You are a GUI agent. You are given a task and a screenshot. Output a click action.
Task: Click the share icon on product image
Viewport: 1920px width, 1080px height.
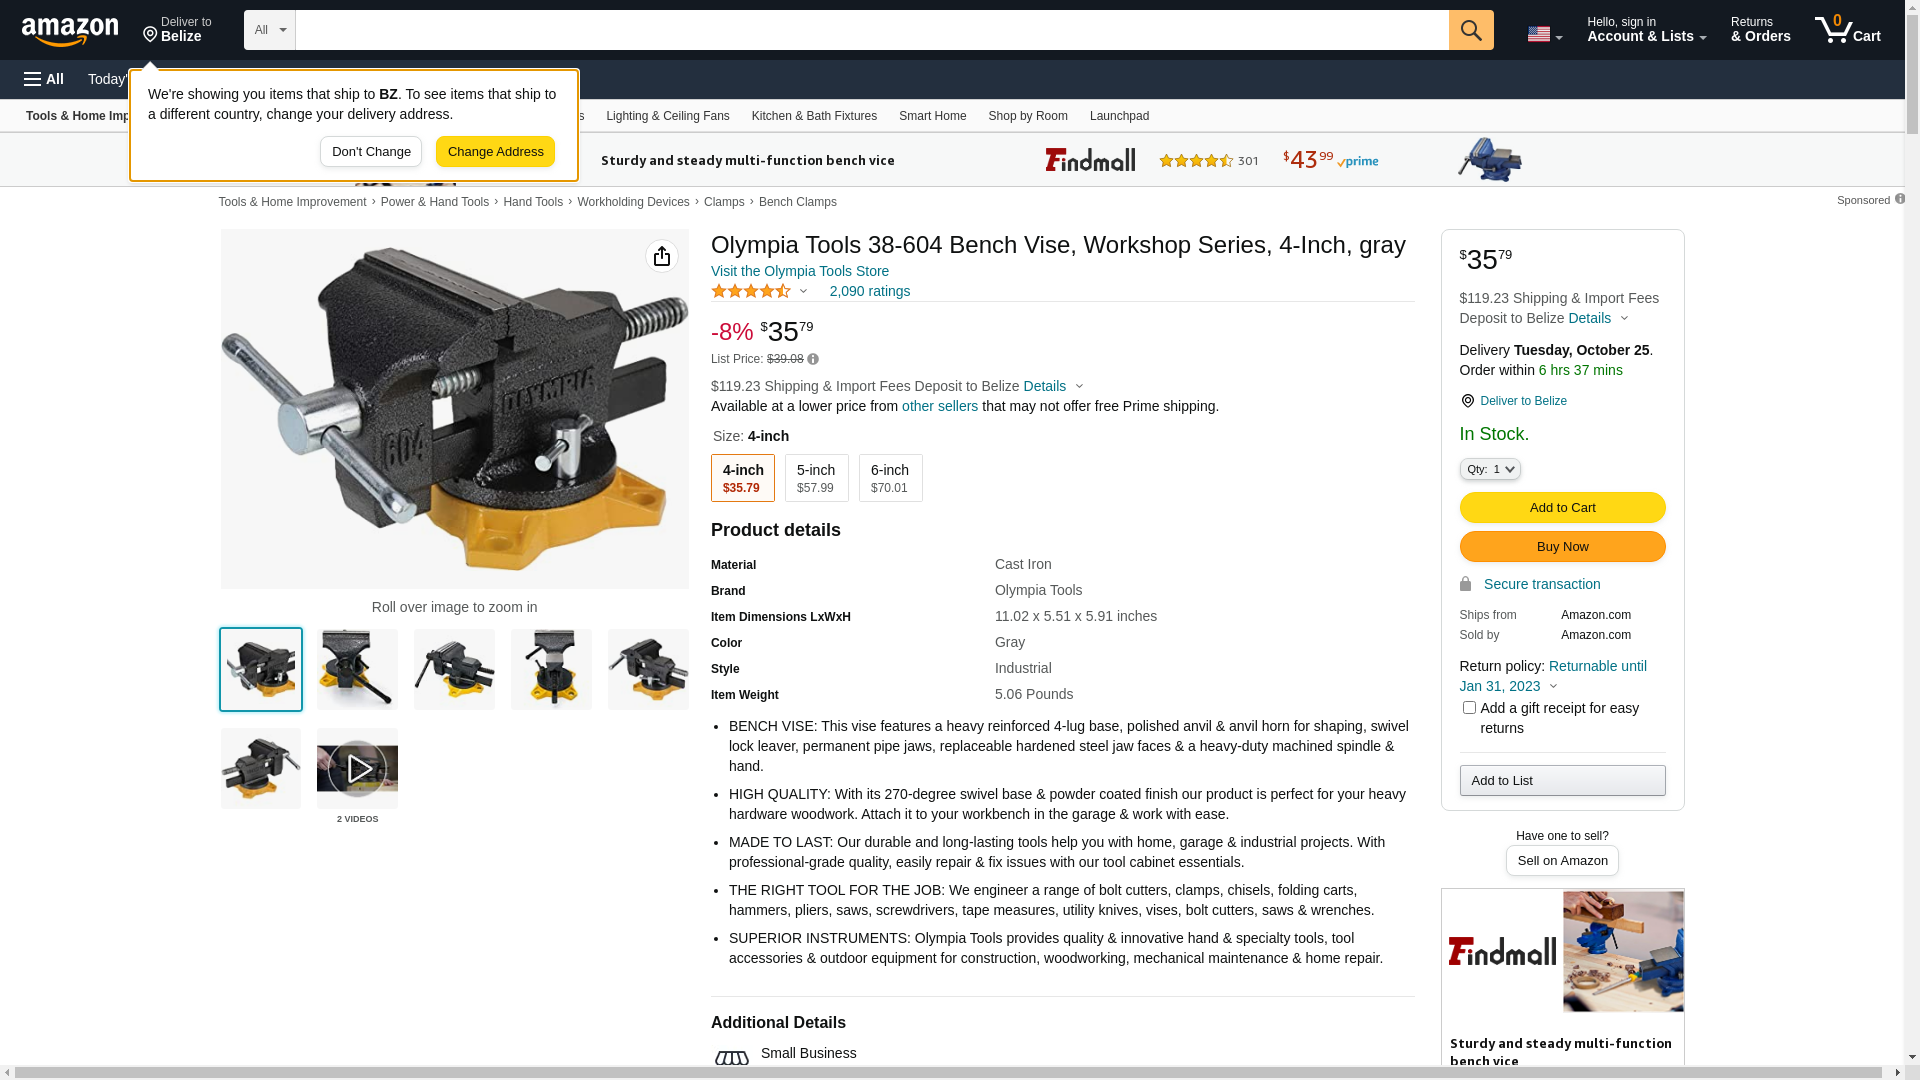click(x=661, y=256)
